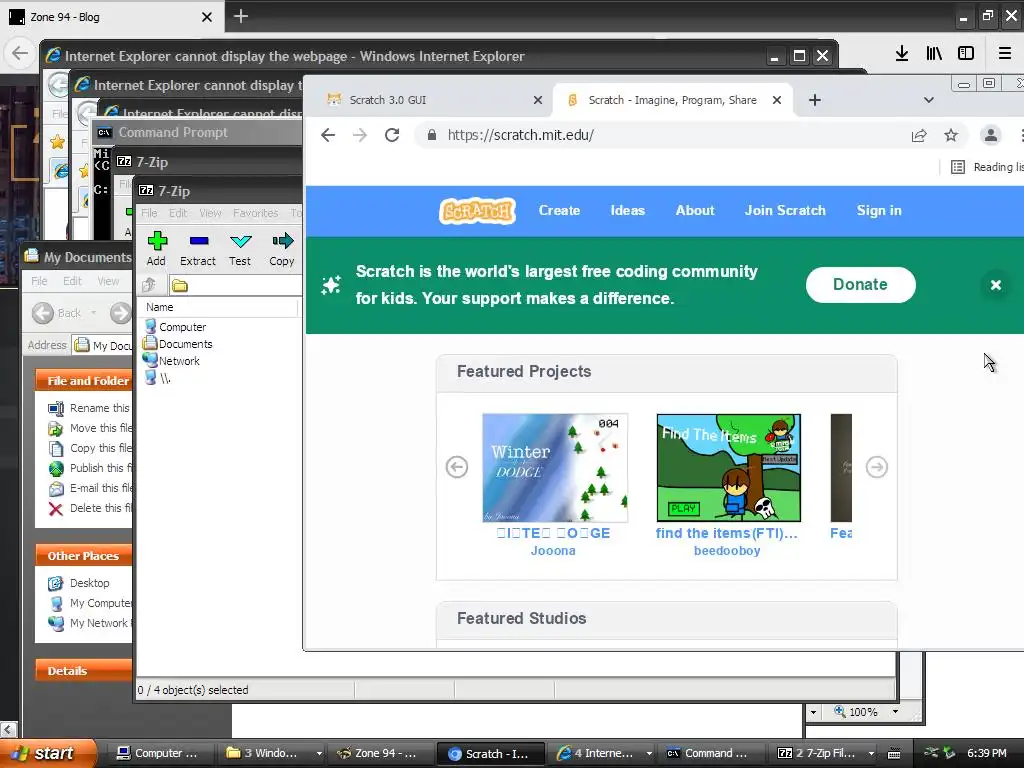Viewport: 1024px width, 768px height.
Task: Click Extract in the 7-Zip toolbar
Action: 198,249
